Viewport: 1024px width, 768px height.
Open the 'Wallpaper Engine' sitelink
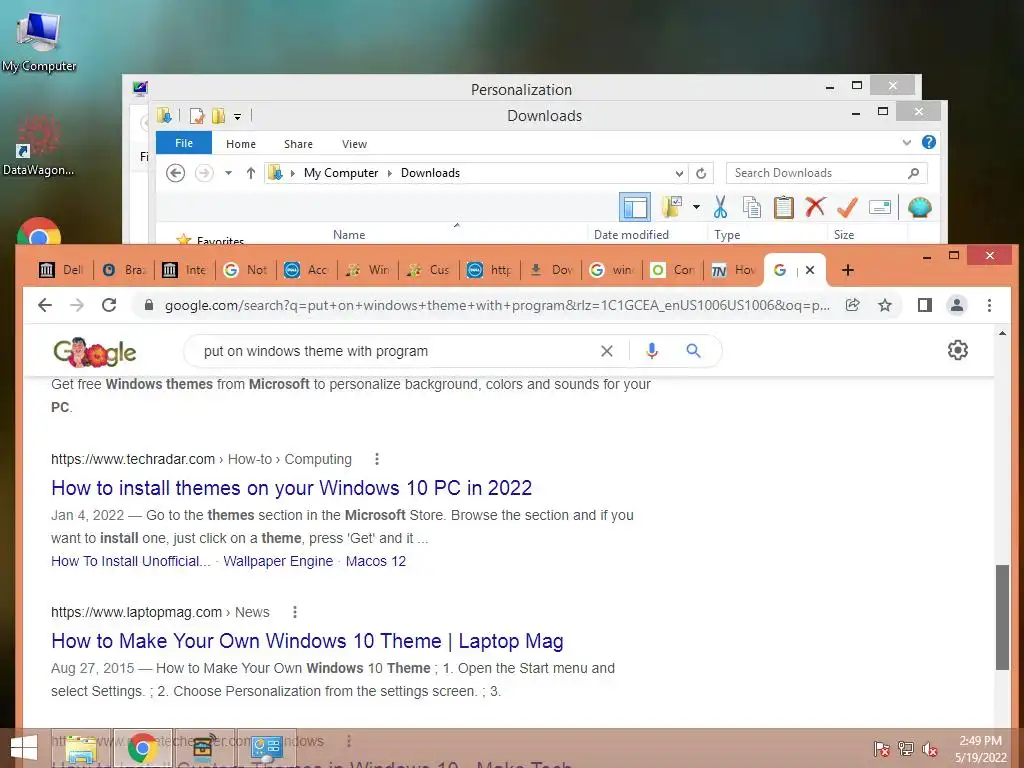coord(278,561)
